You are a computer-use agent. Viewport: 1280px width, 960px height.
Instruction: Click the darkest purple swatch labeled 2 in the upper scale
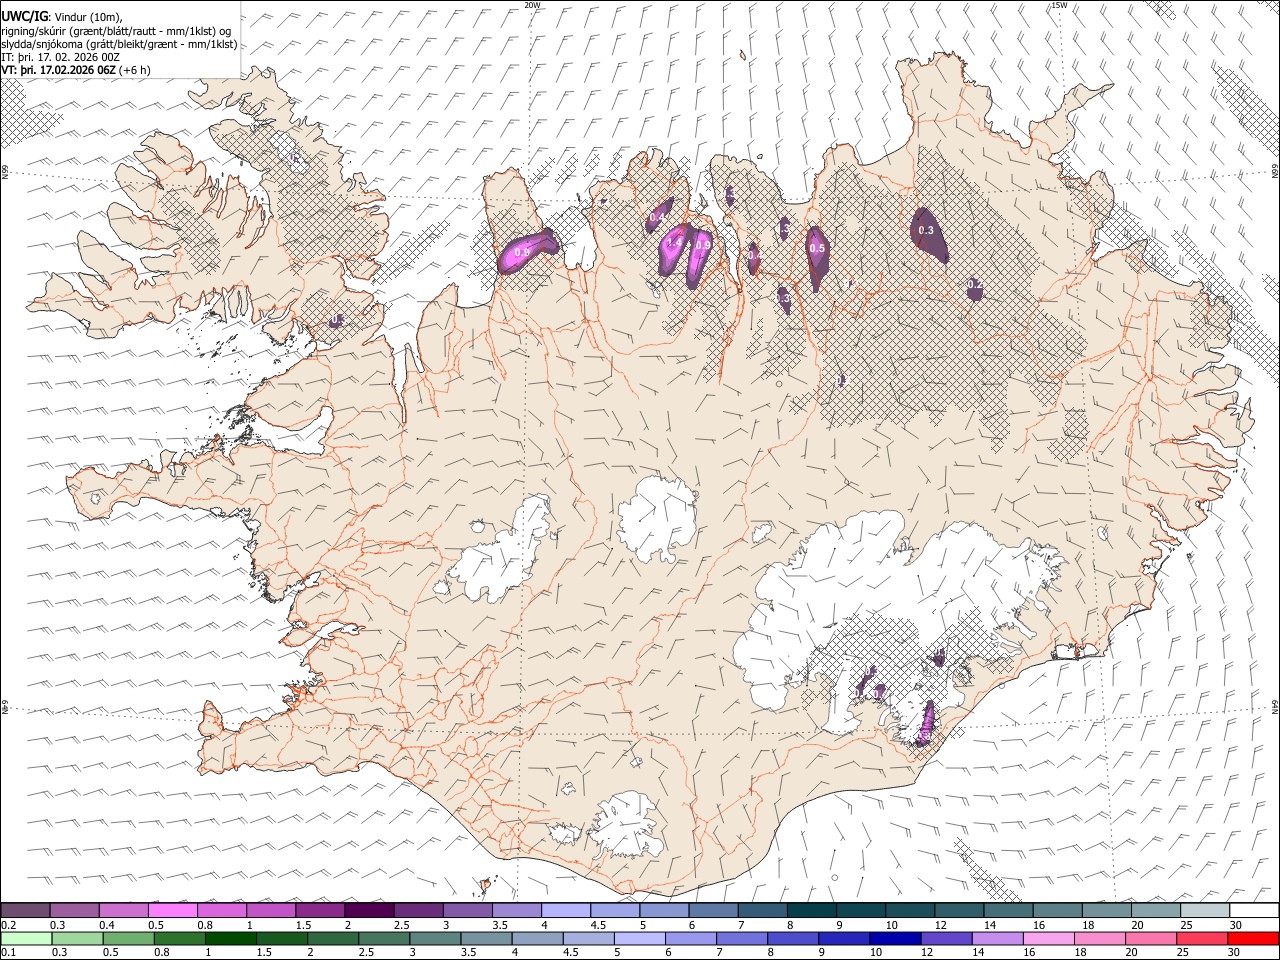click(x=368, y=911)
